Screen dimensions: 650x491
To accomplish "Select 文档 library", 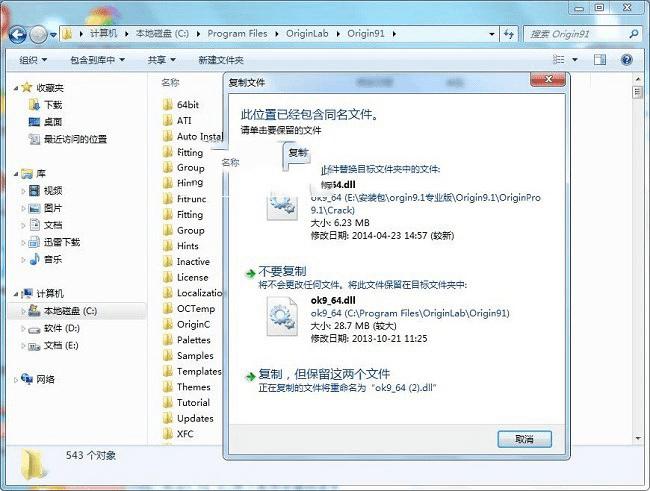I will 53,225.
